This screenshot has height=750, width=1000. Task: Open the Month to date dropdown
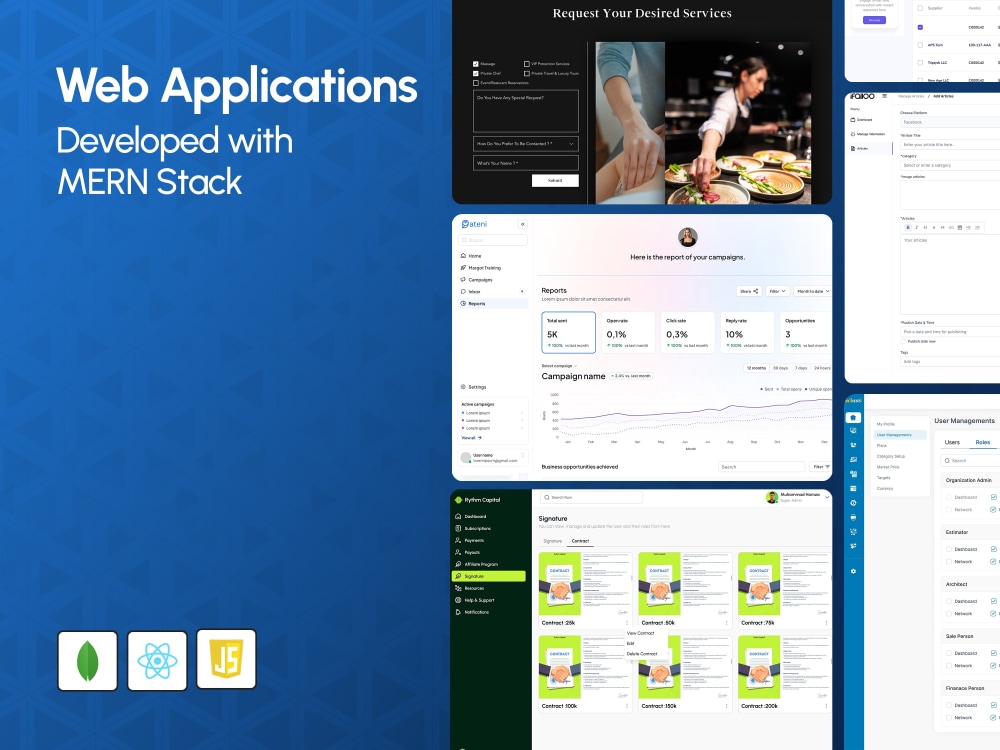pos(812,291)
